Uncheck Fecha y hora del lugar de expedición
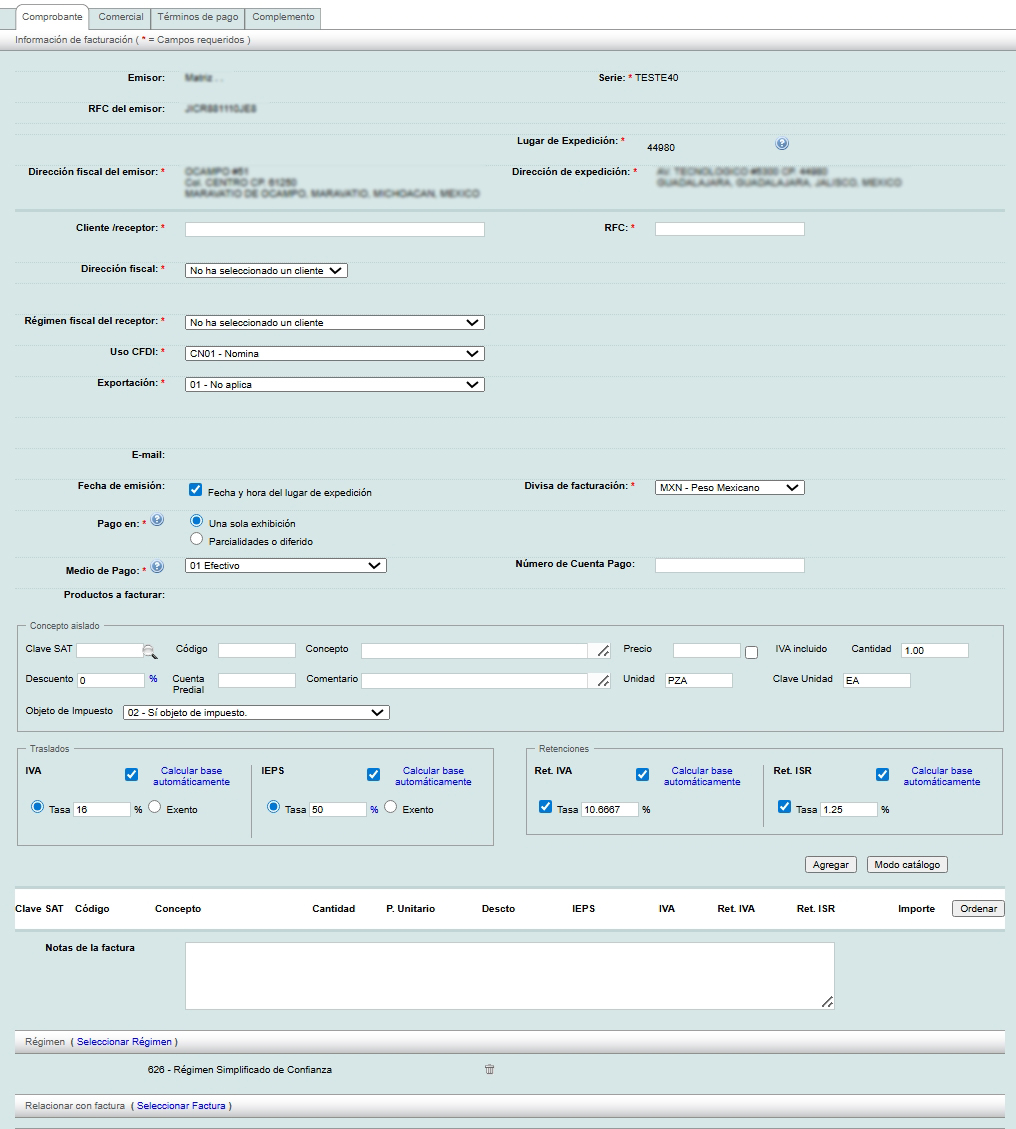Viewport: 1016px width, 1129px height. coord(196,489)
